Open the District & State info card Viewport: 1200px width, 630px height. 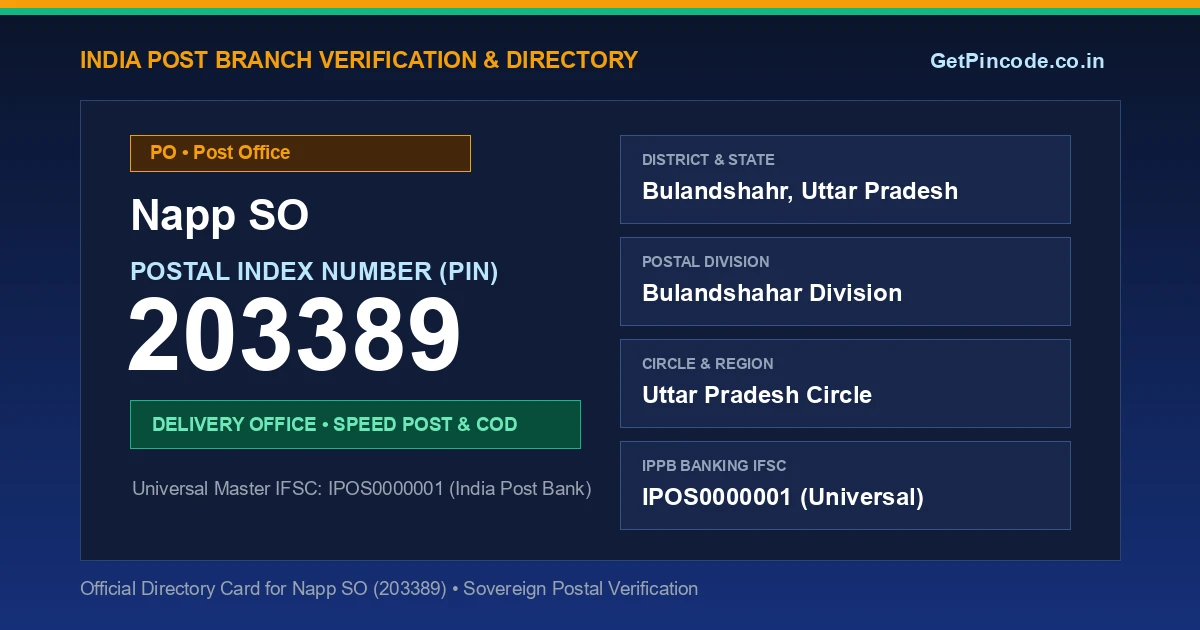(845, 179)
